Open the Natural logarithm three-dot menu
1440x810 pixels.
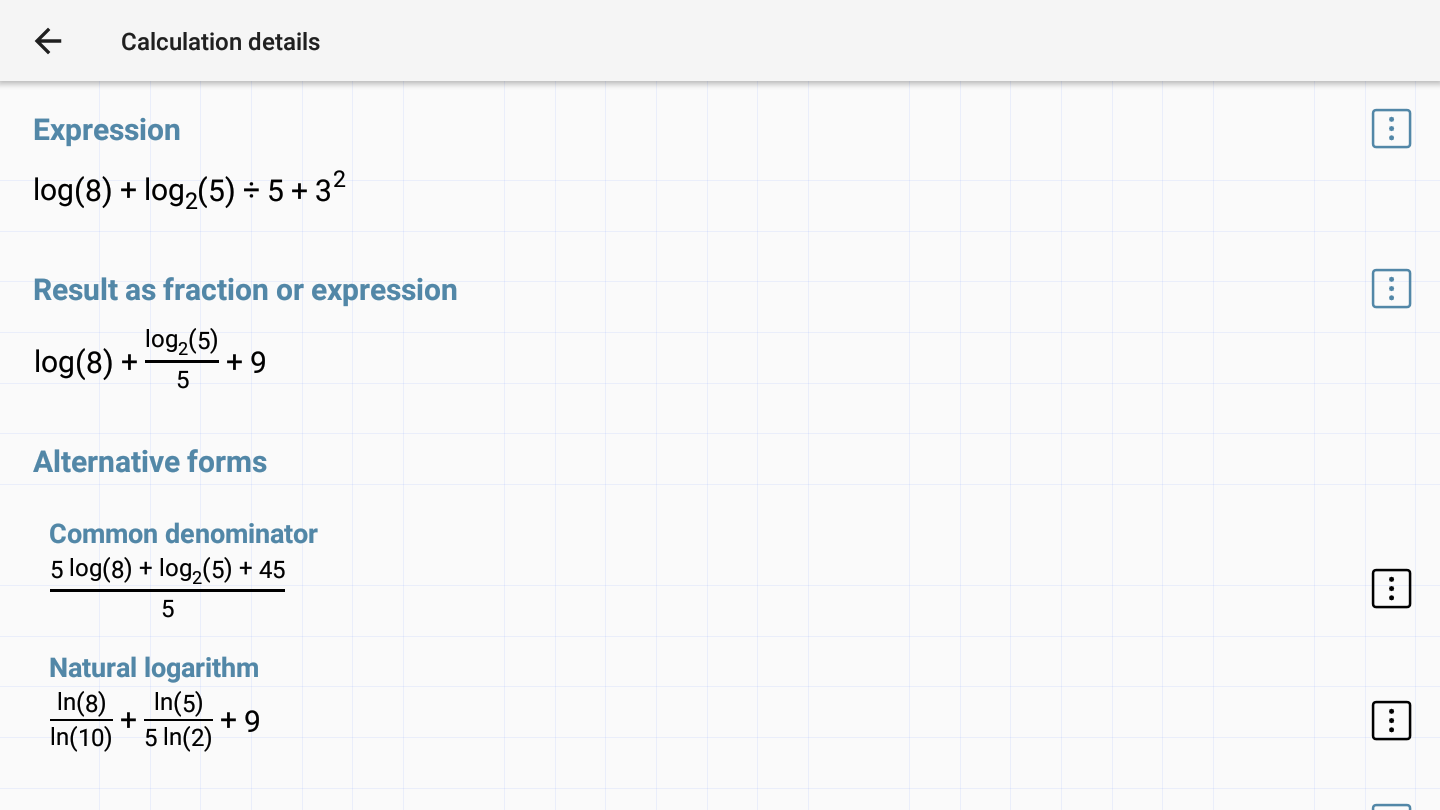point(1391,721)
